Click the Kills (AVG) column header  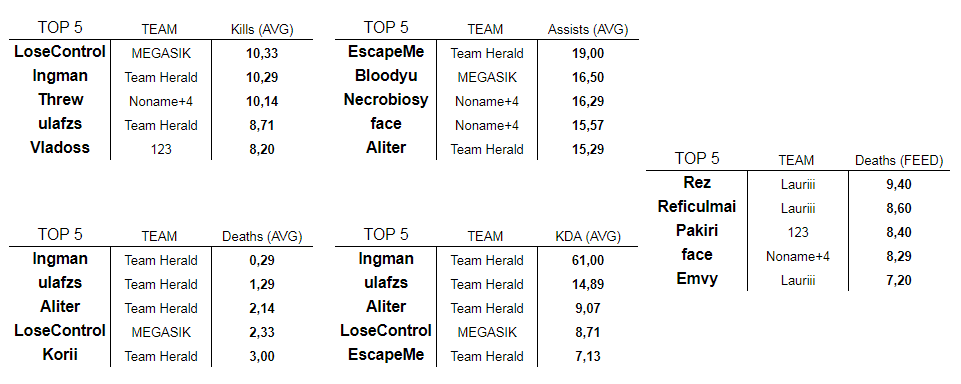[x=262, y=29]
